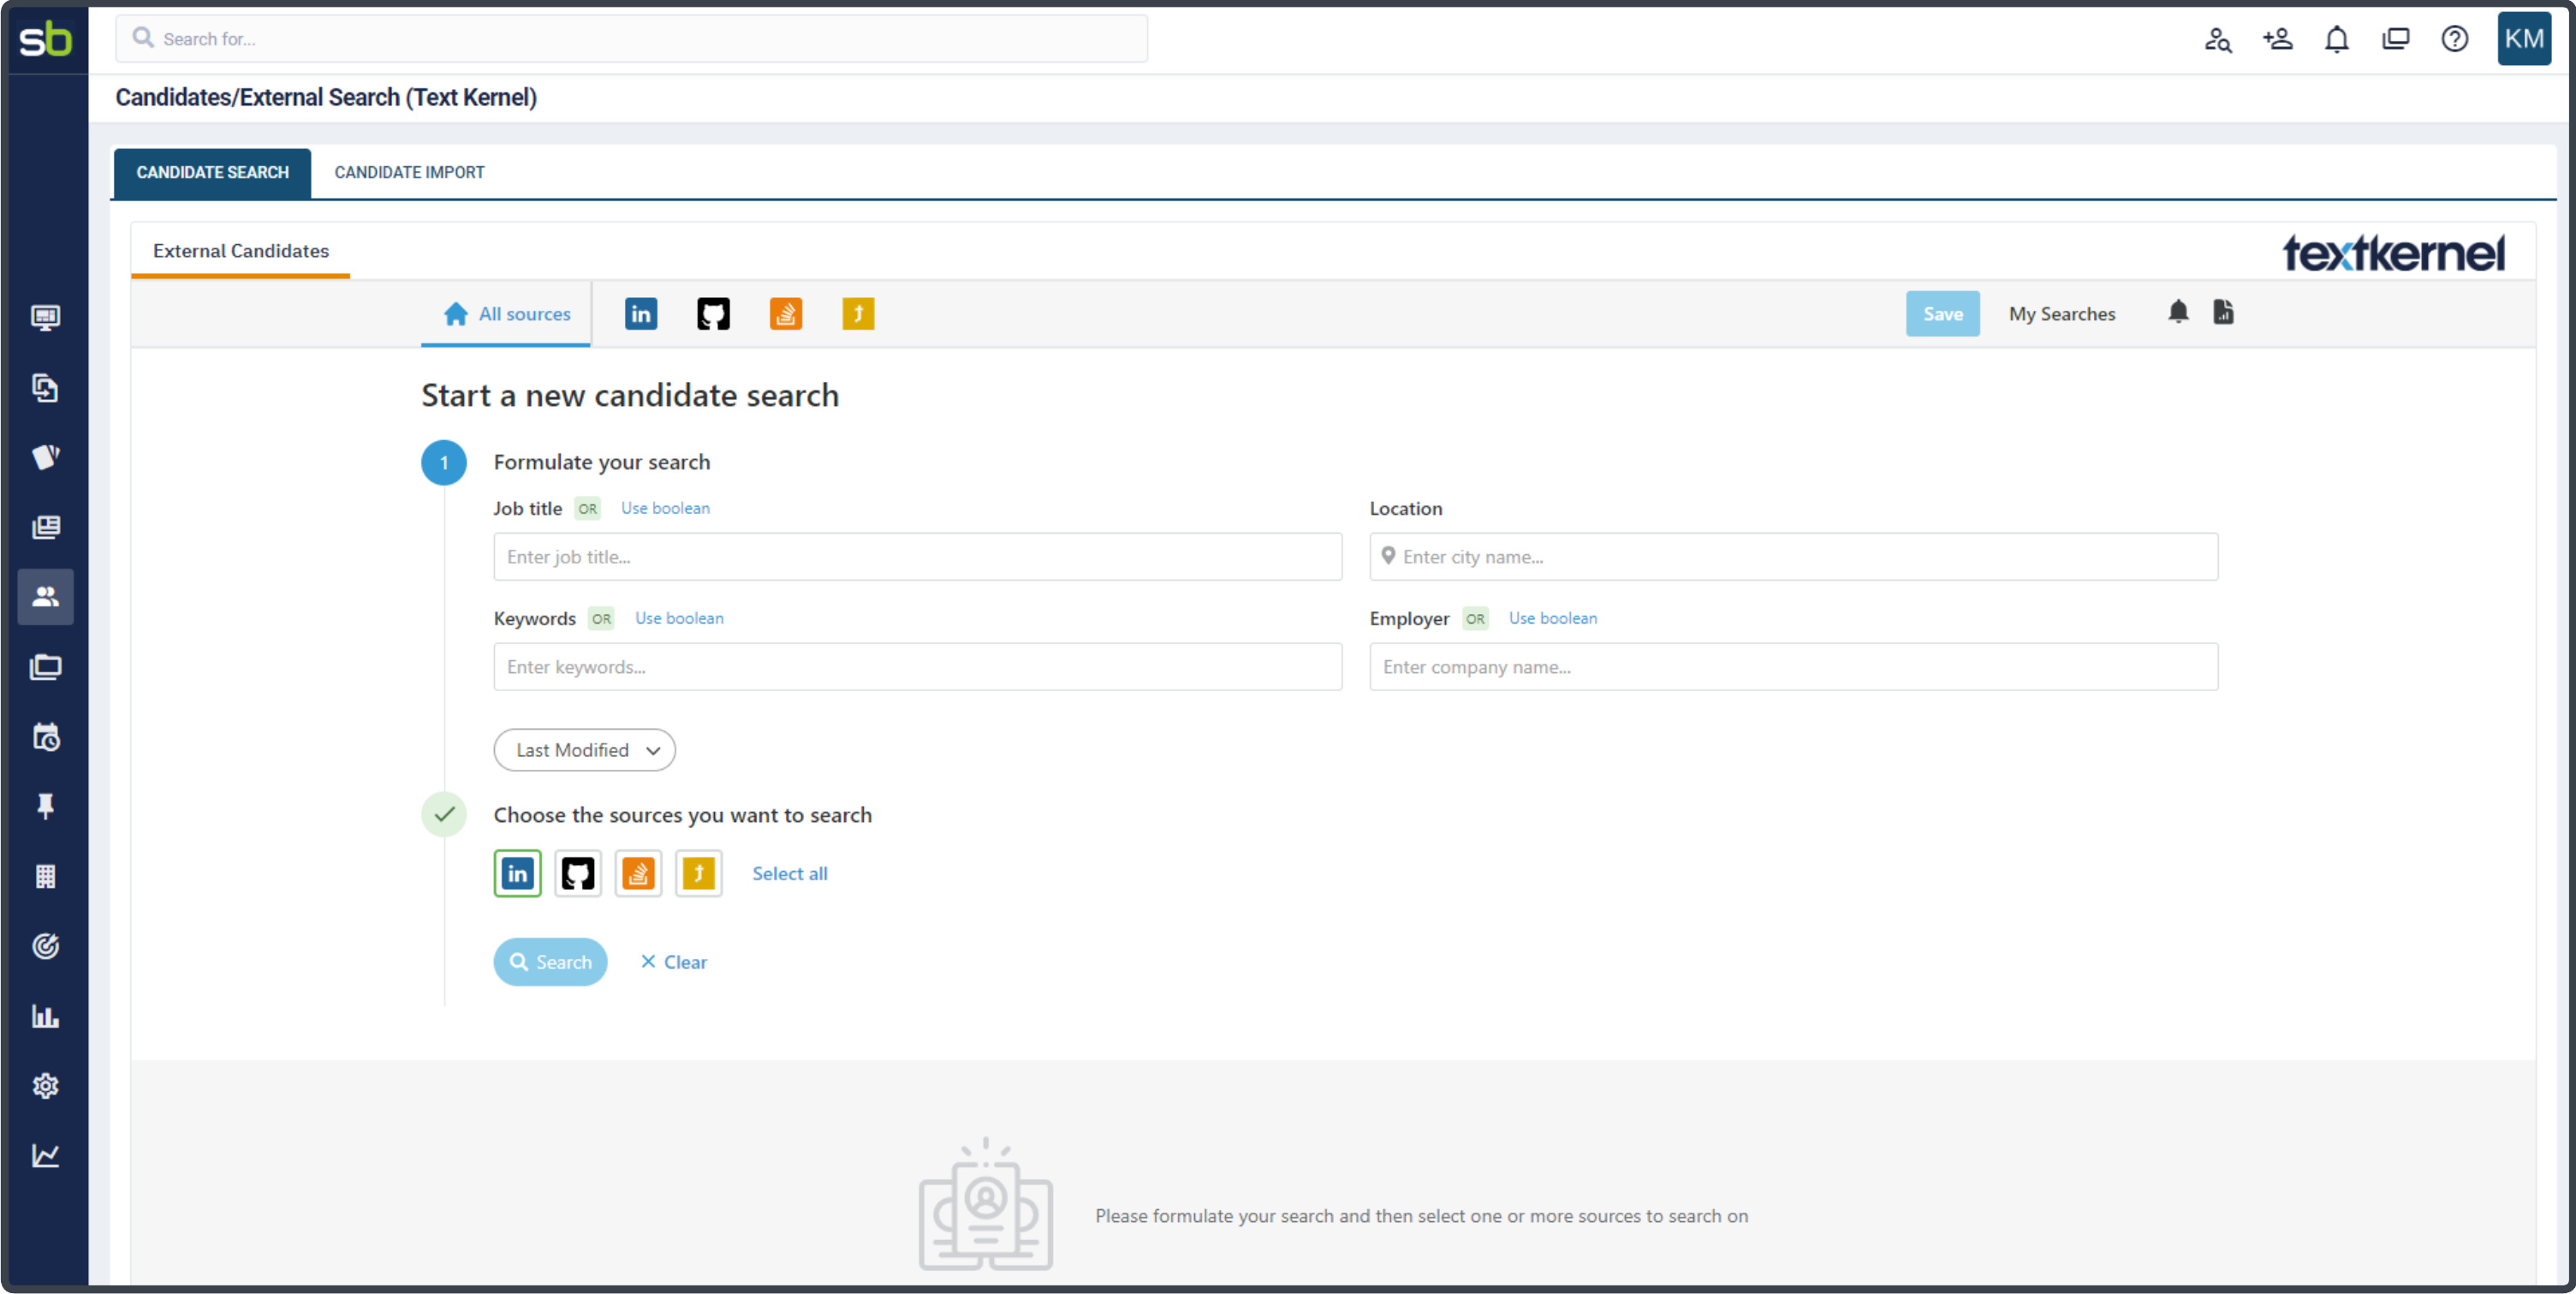Open the KM user profile avatar

(2523, 39)
